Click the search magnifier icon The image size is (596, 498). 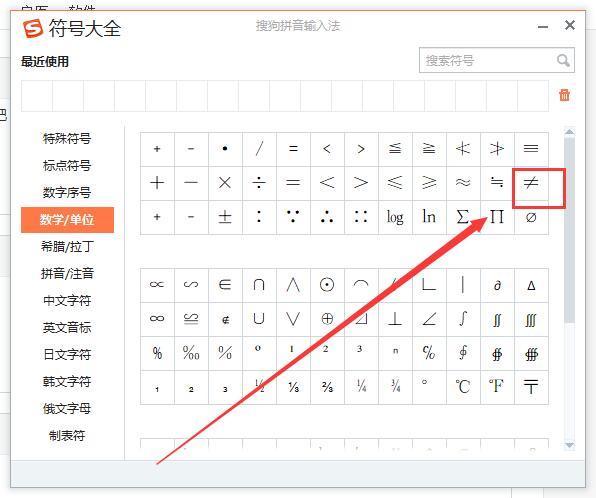pos(563,60)
